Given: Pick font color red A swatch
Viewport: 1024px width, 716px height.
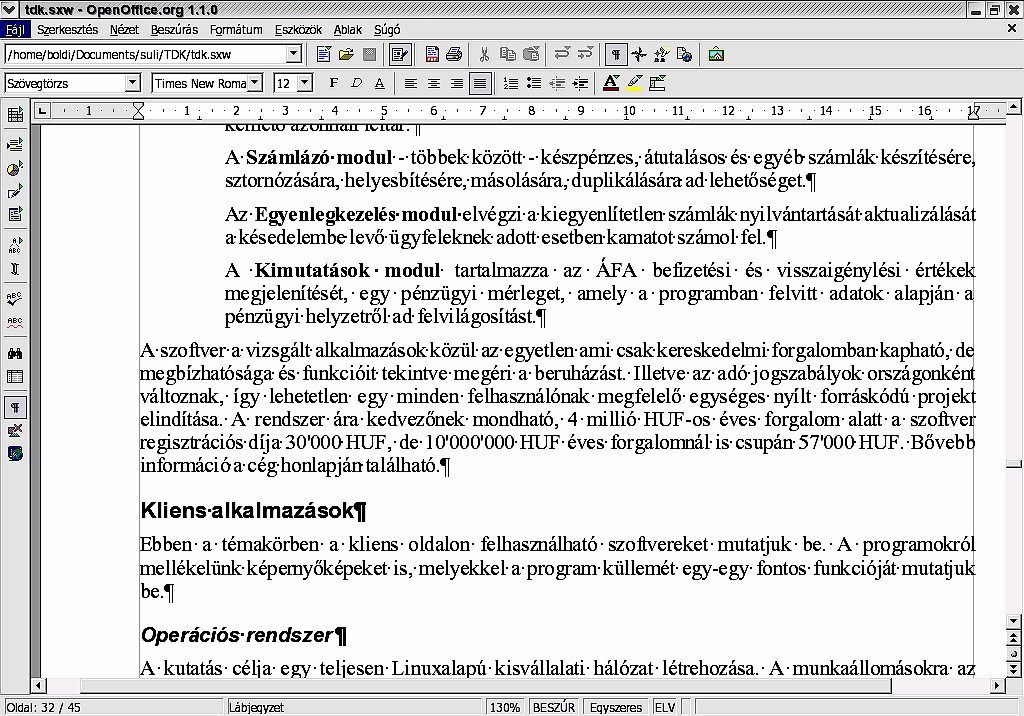Looking at the screenshot, I should pos(611,83).
